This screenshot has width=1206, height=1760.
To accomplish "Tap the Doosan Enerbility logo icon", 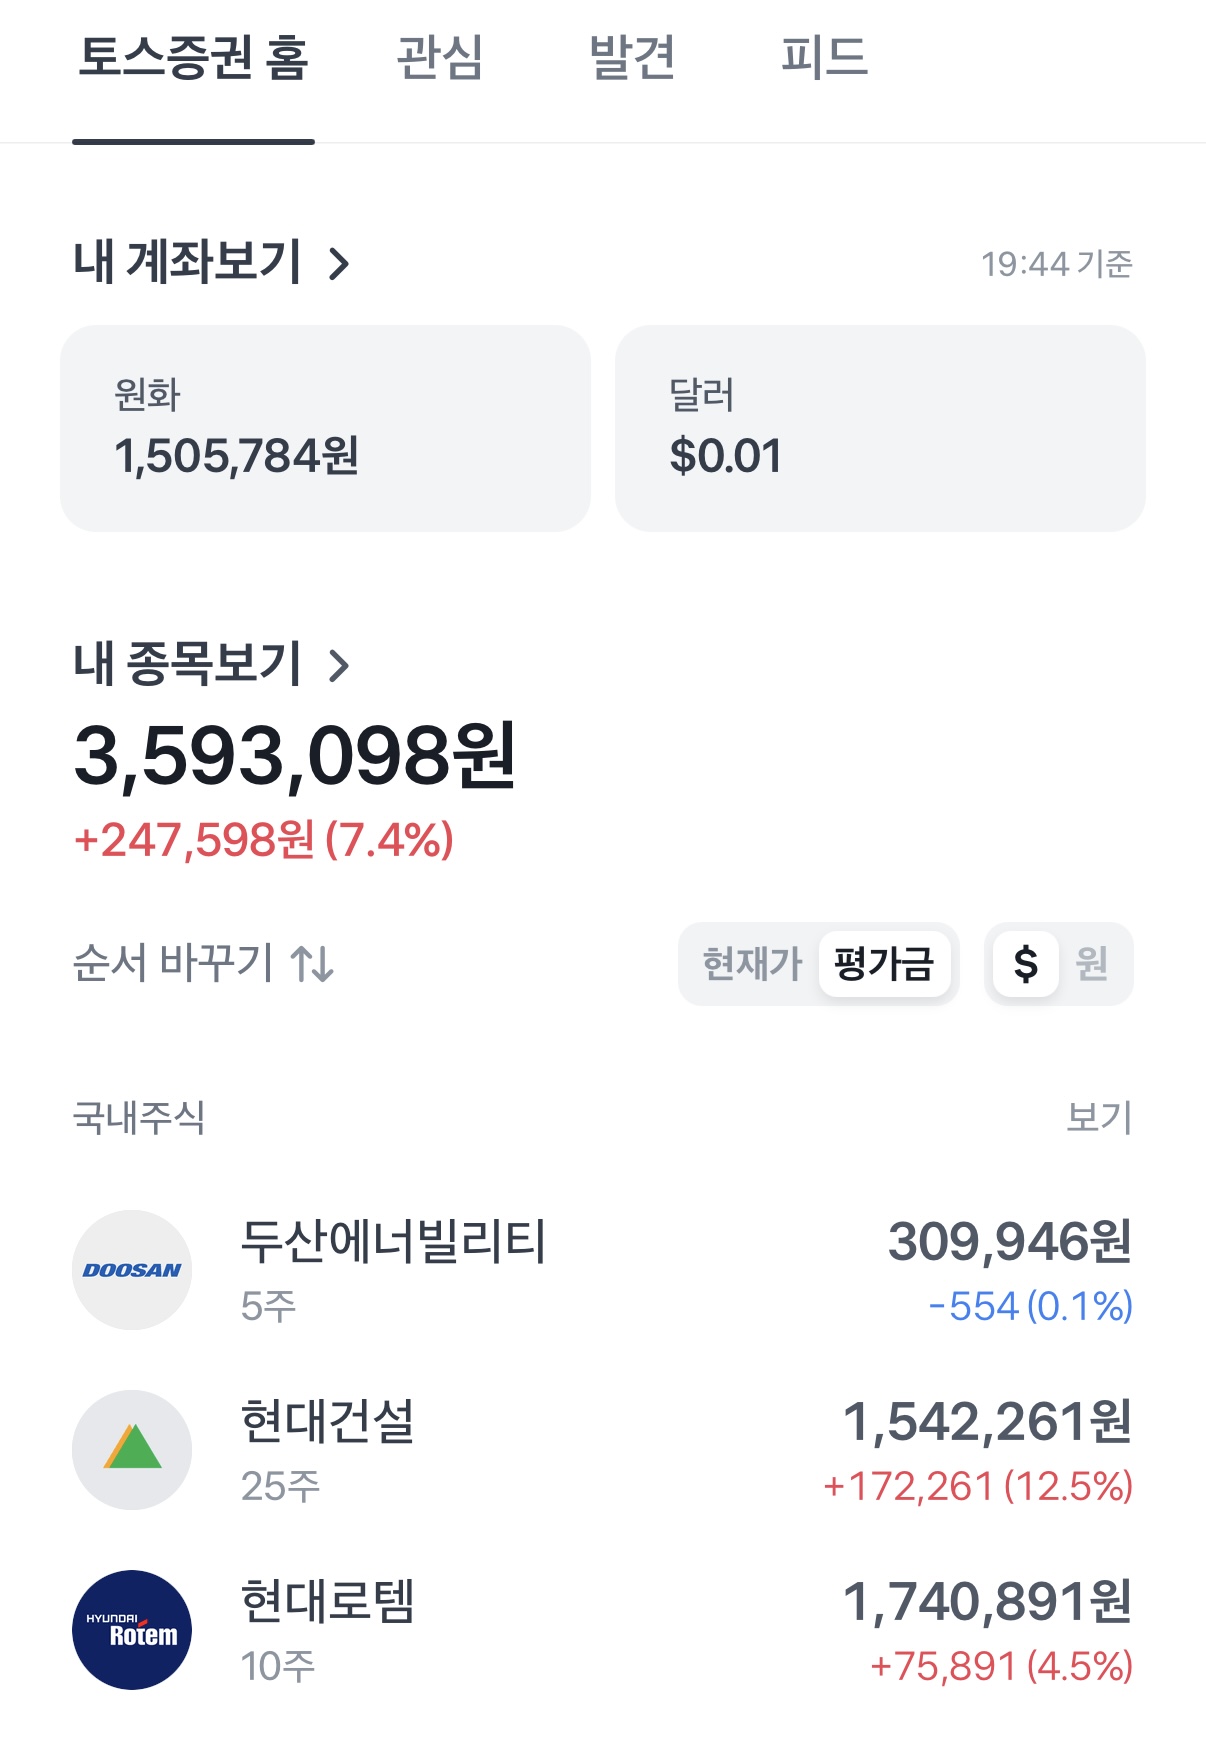I will coord(132,1270).
